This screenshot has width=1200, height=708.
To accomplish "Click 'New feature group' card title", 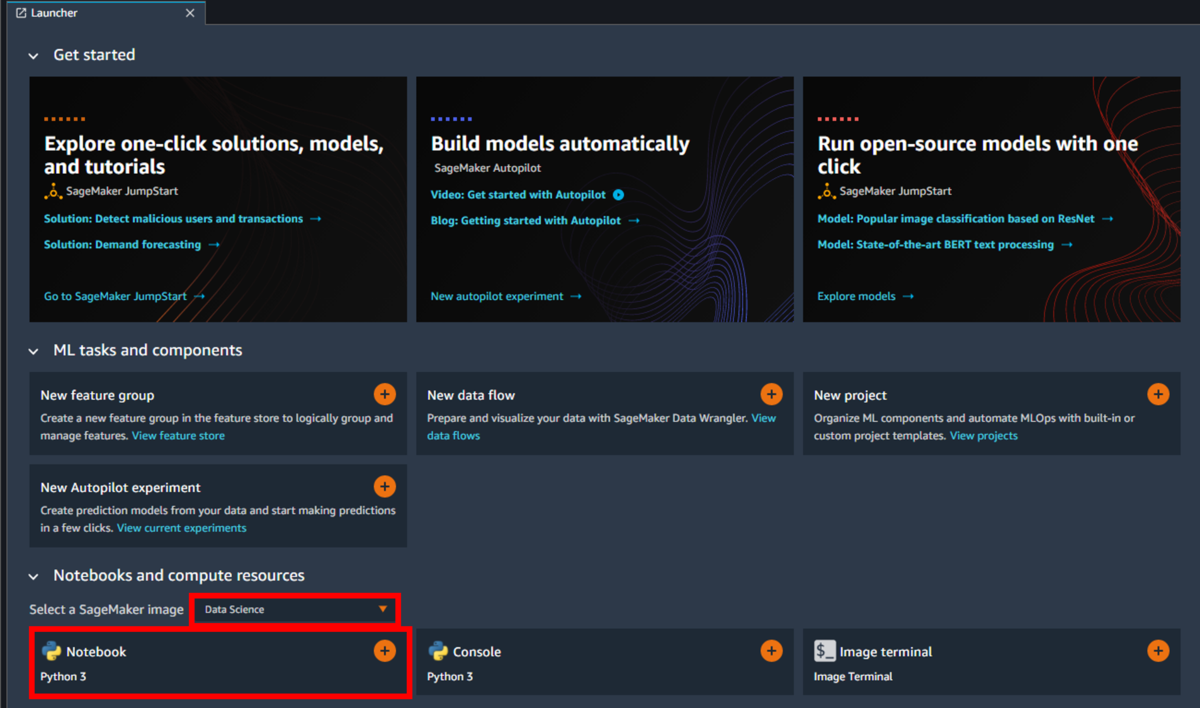I will 97,395.
